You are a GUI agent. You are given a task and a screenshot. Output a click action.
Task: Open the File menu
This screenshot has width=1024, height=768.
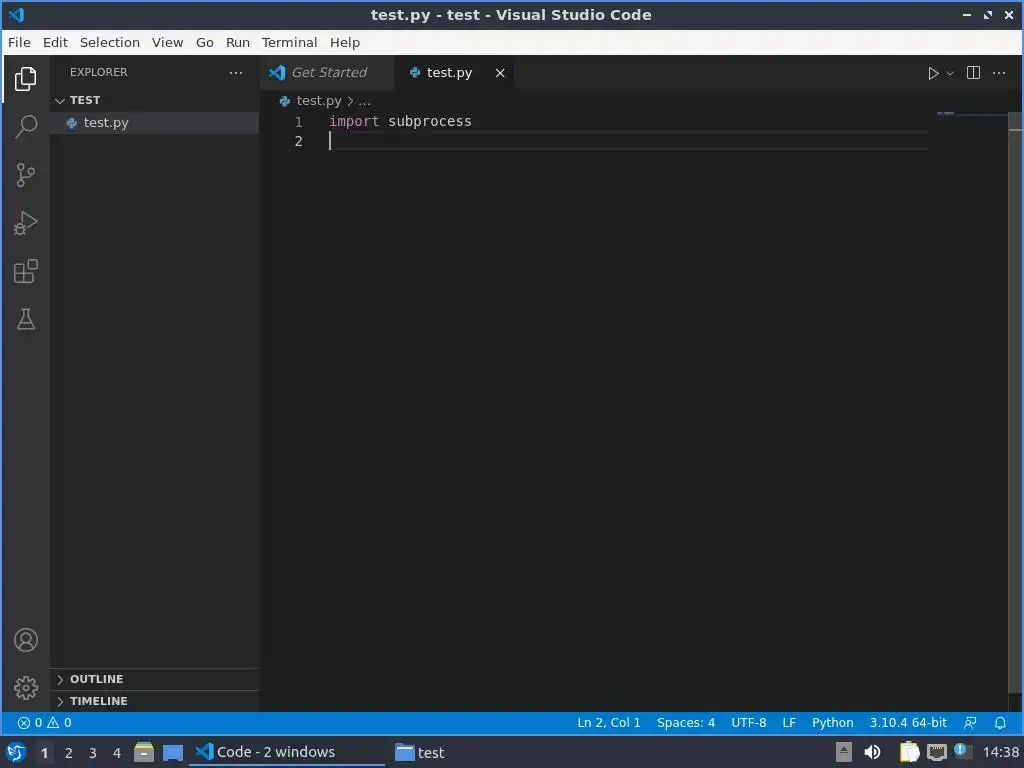(x=19, y=42)
